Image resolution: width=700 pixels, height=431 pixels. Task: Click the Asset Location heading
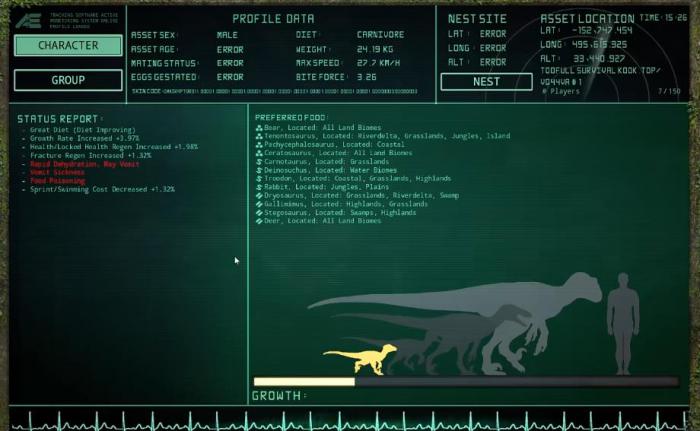click(586, 19)
